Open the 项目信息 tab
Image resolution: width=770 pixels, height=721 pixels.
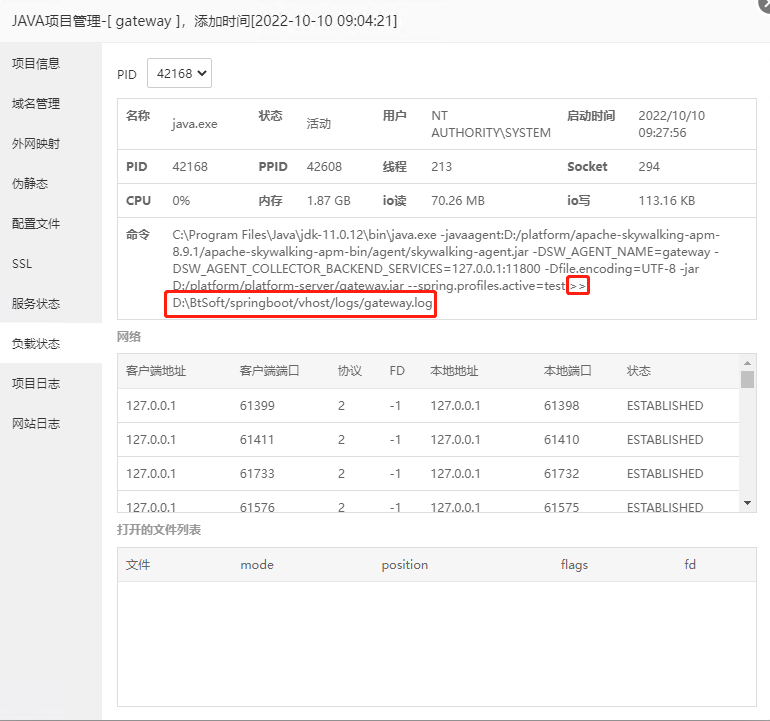36,63
